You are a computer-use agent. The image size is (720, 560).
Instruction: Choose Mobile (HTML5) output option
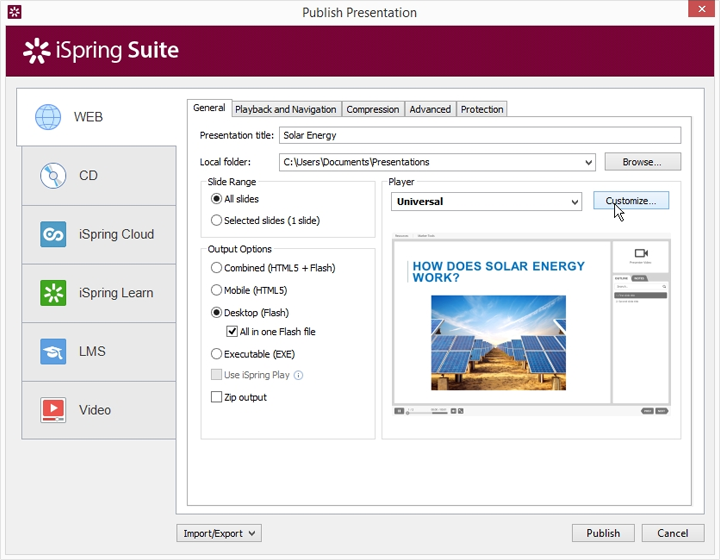pyautogui.click(x=216, y=290)
